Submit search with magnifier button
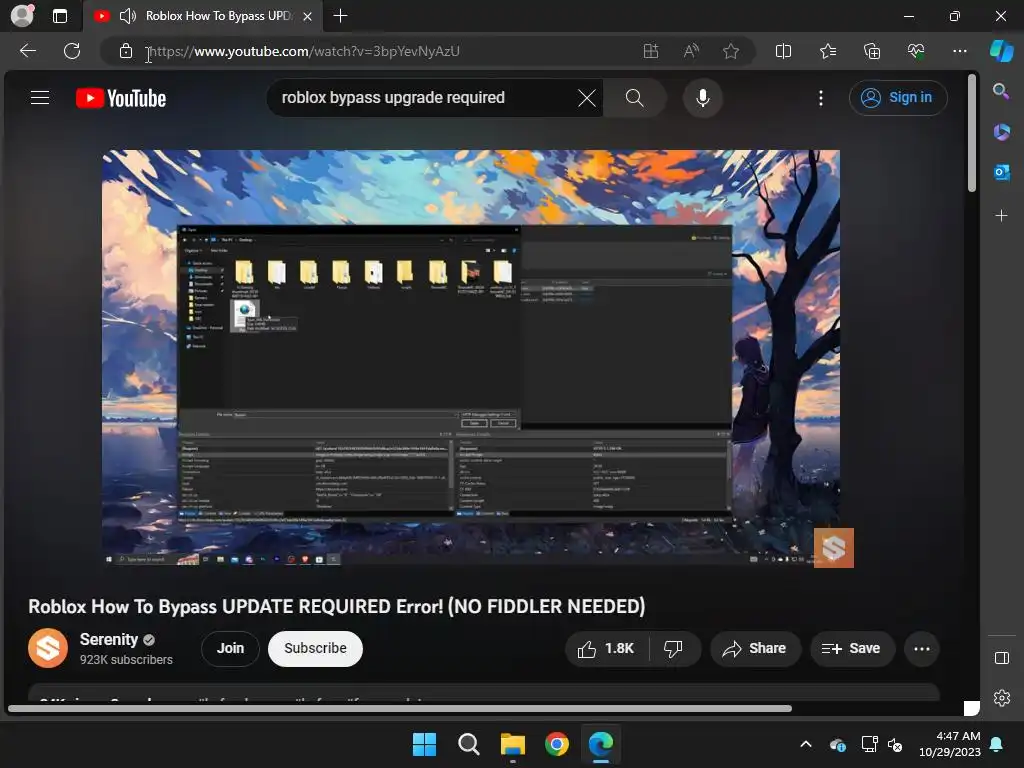The height and width of the screenshot is (768, 1024). 634,98
